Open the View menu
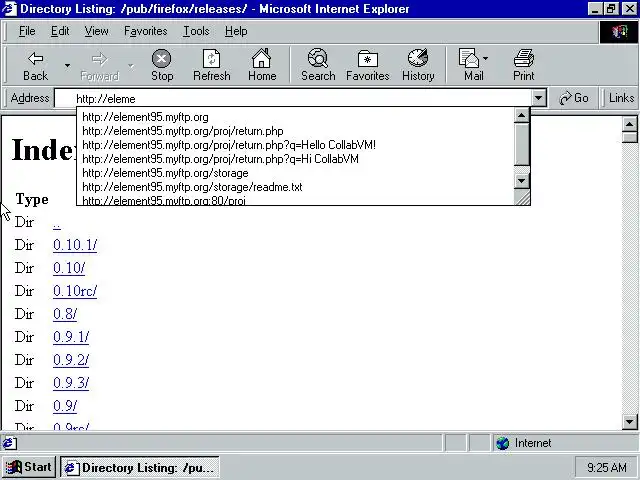This screenshot has width=640, height=480. point(96,31)
